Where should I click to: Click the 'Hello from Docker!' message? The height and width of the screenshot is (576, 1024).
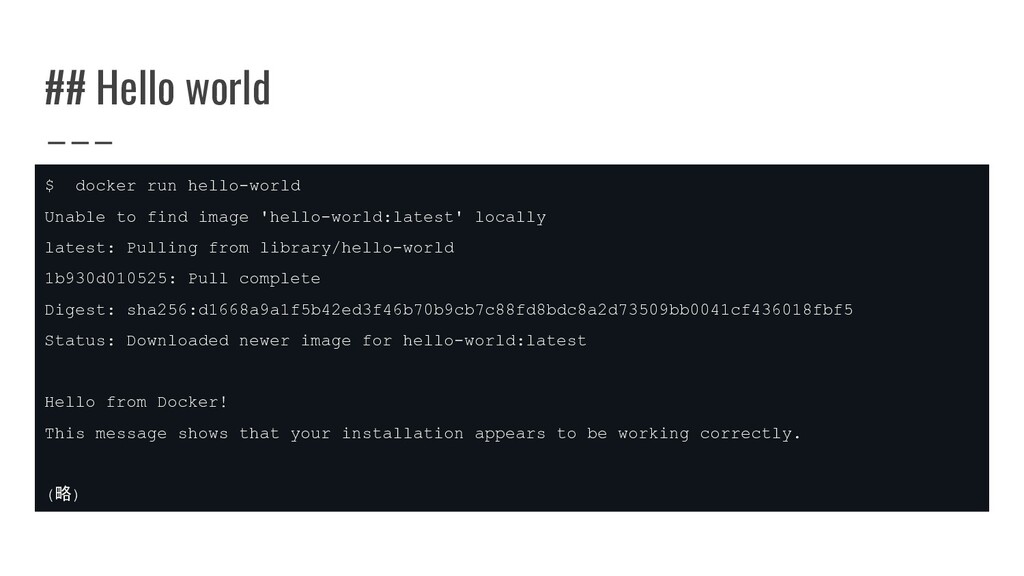(x=136, y=402)
